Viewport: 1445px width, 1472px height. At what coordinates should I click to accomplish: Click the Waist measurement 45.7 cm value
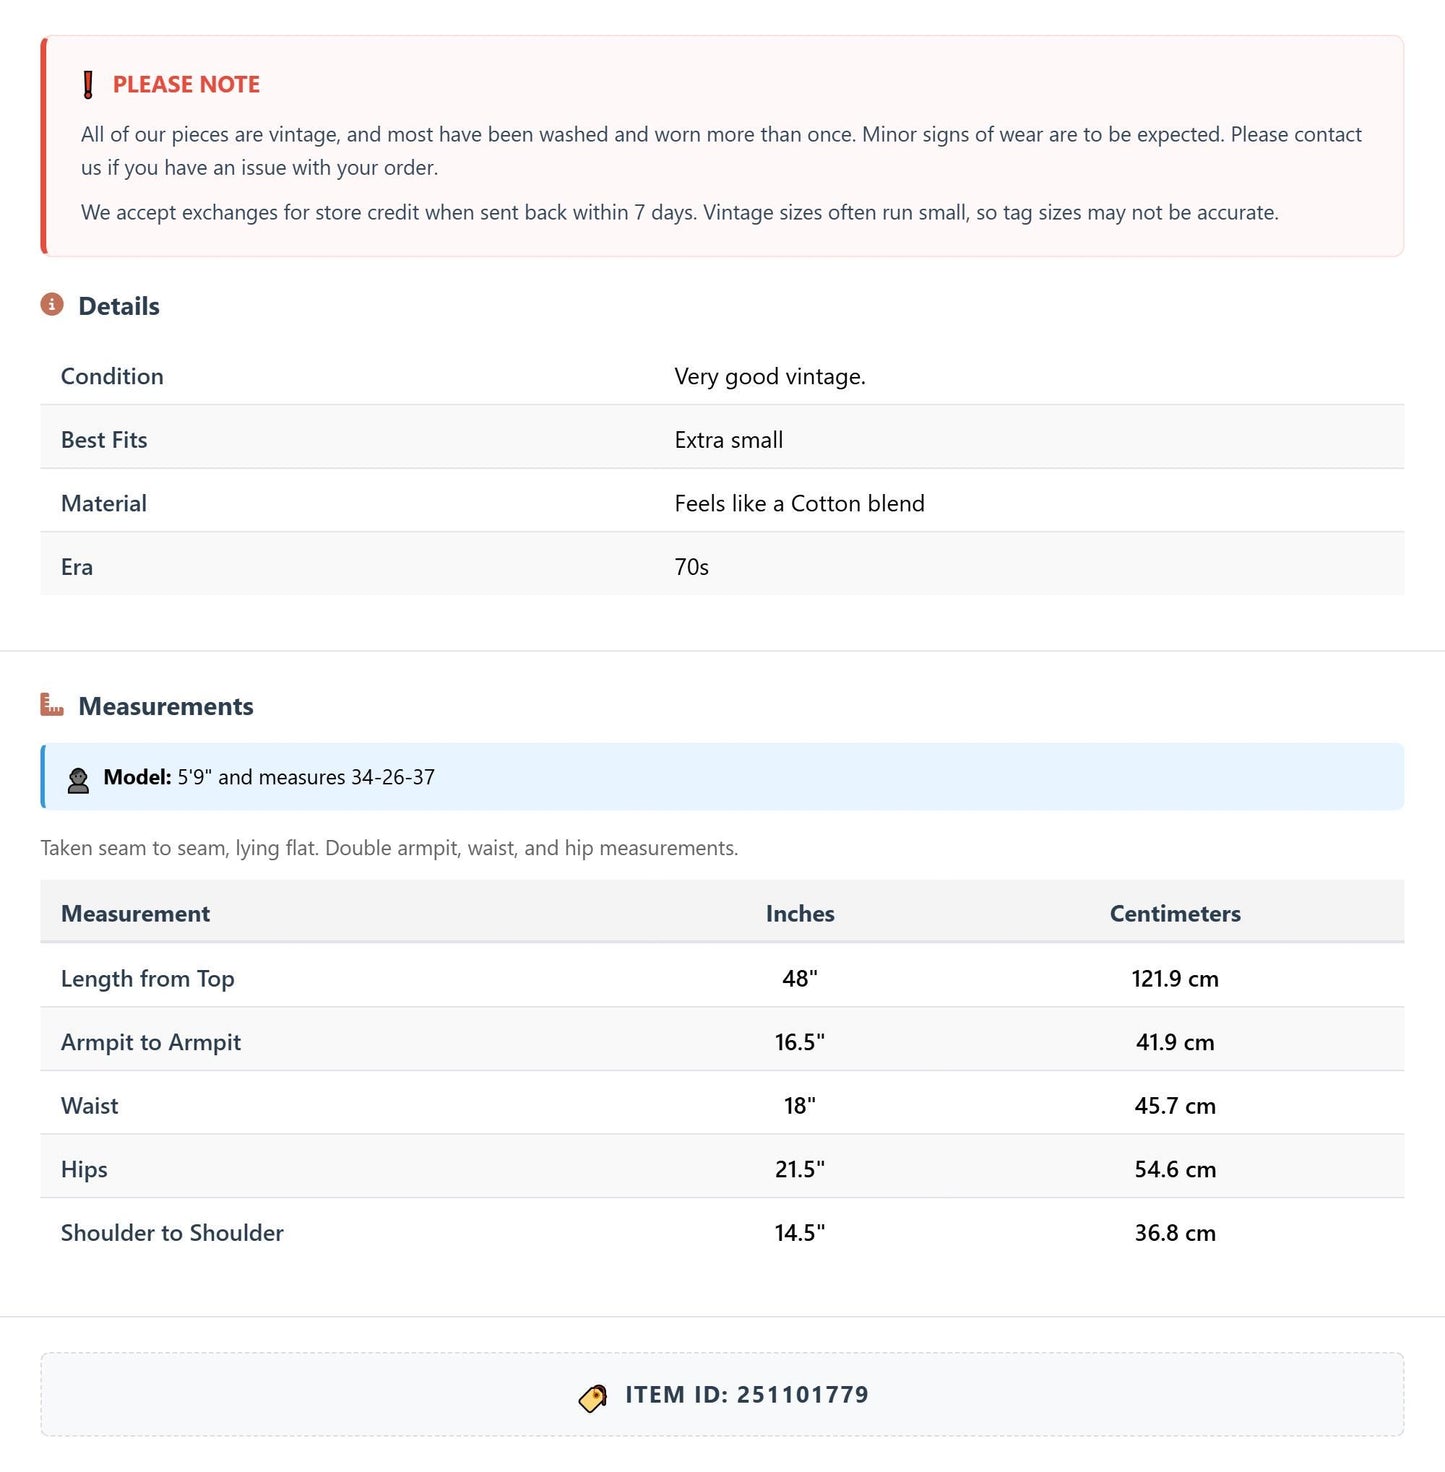(1175, 1106)
